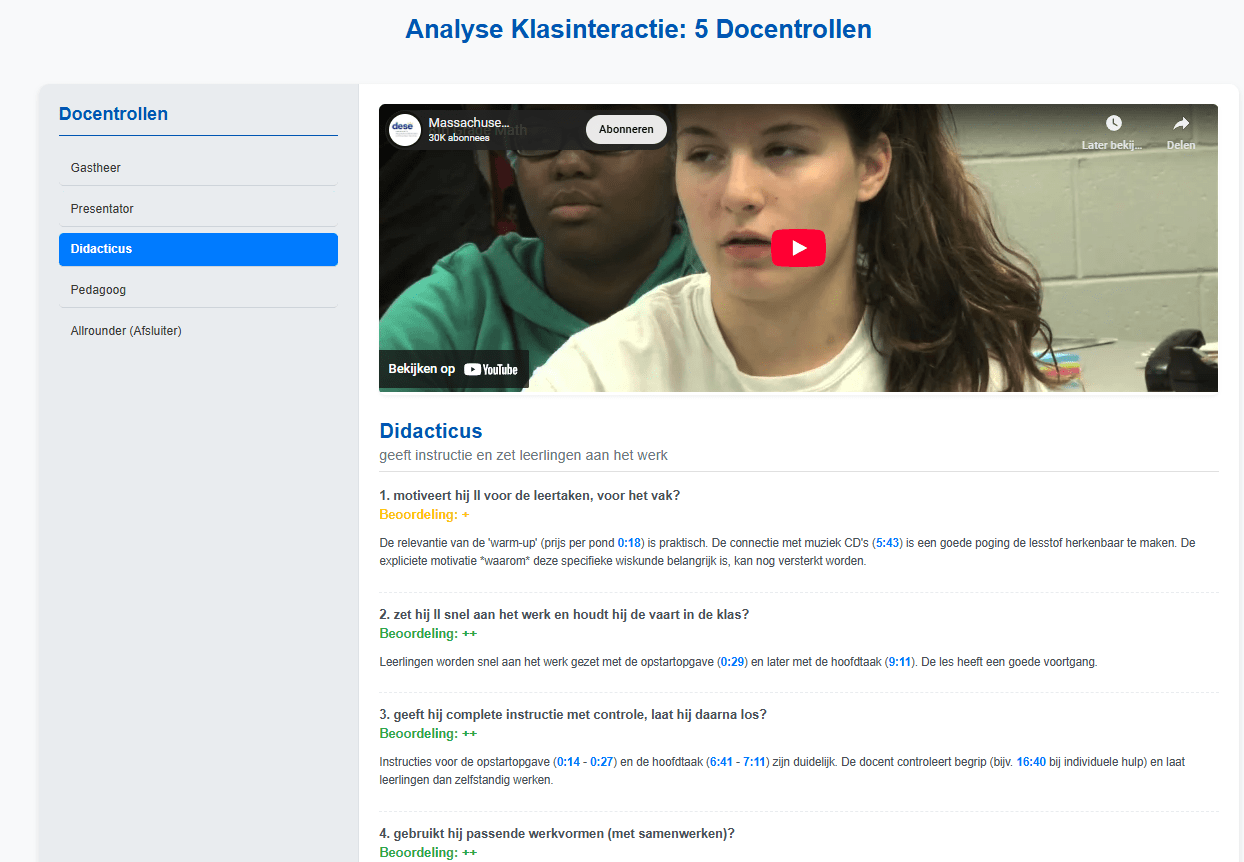This screenshot has height=862, width=1244.
Task: Select the active Didacticus role
Action: pyautogui.click(x=198, y=249)
